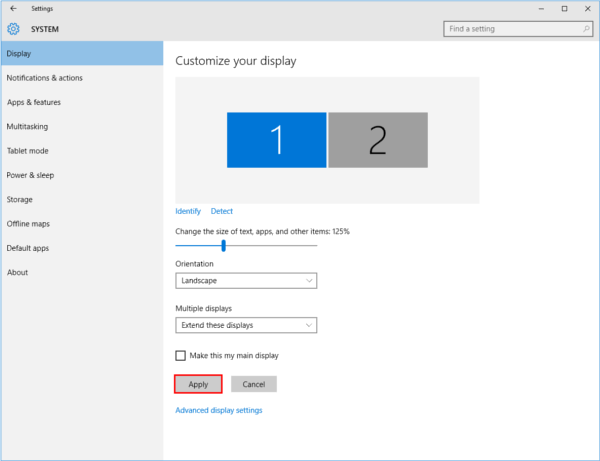
Task: Maximize the Settings window
Action: pos(564,9)
